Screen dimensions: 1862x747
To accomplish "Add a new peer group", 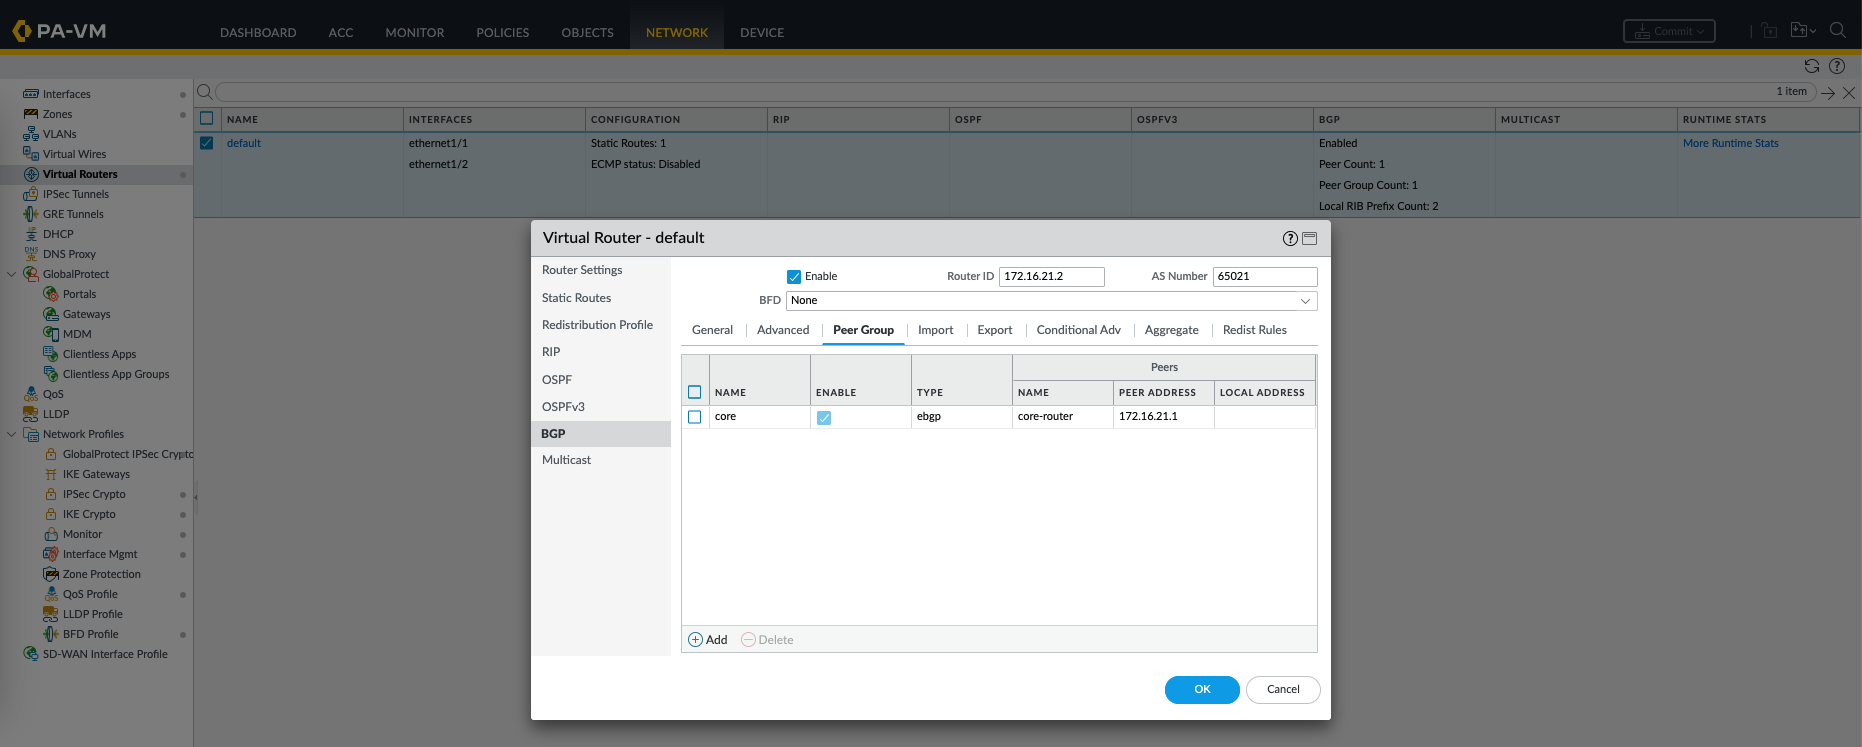I will pyautogui.click(x=708, y=640).
